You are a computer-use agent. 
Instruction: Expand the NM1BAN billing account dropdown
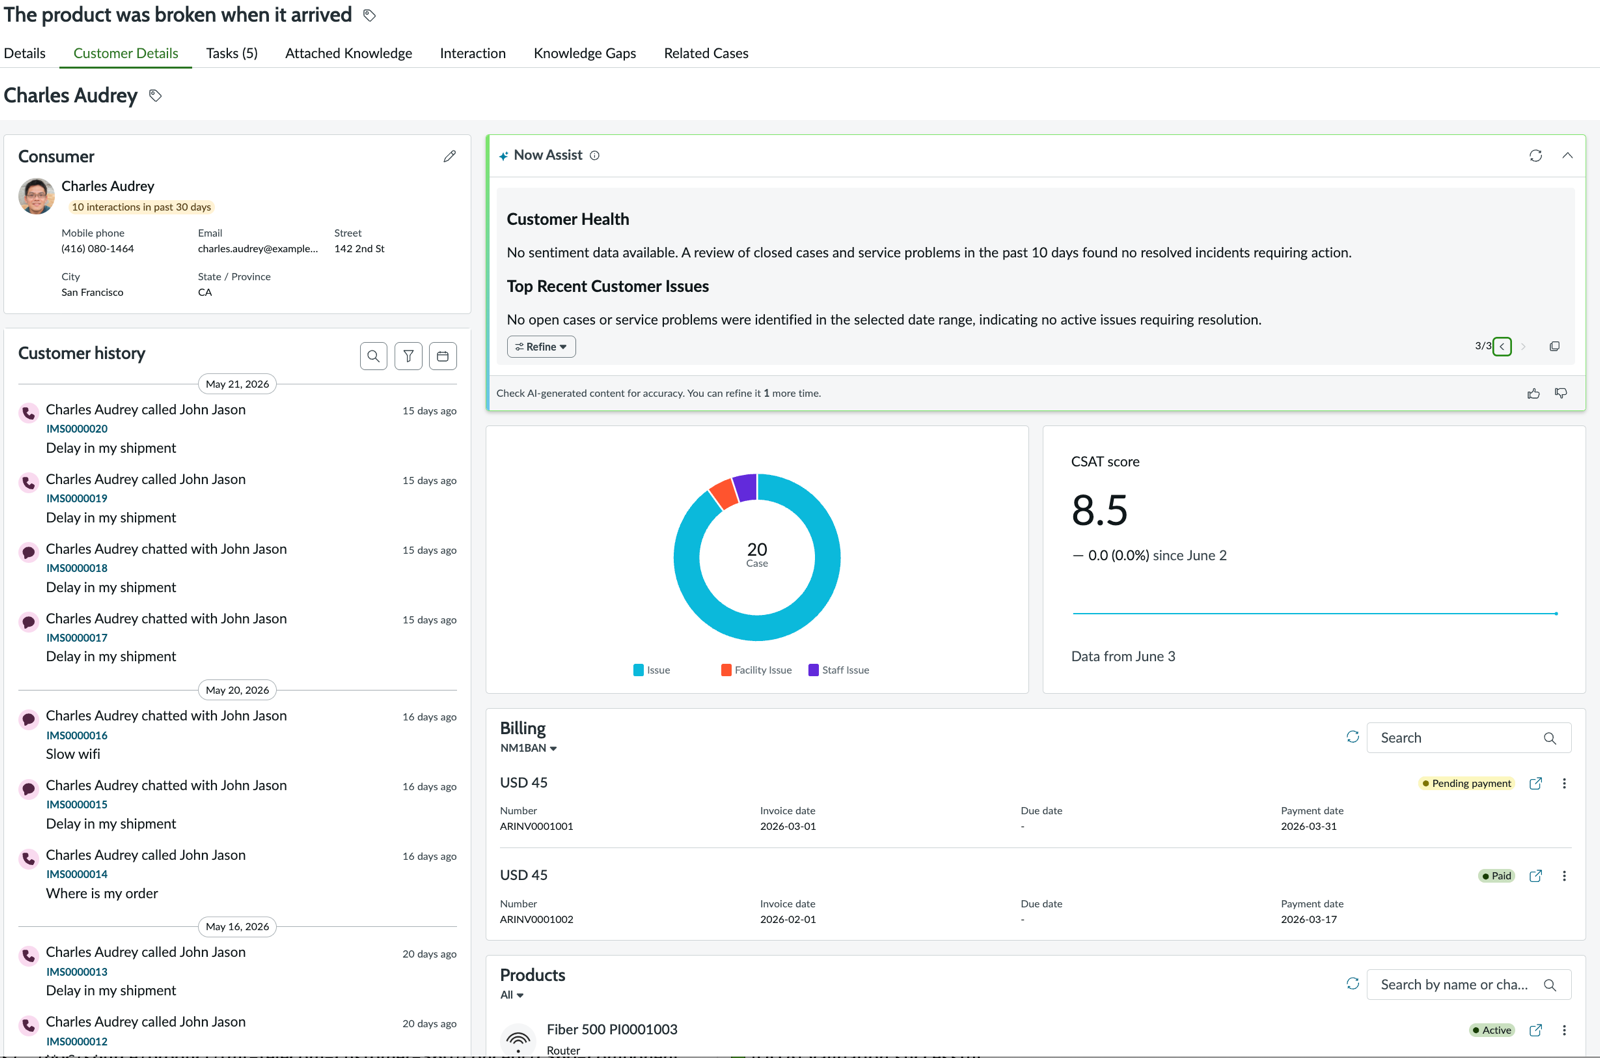pyautogui.click(x=529, y=748)
